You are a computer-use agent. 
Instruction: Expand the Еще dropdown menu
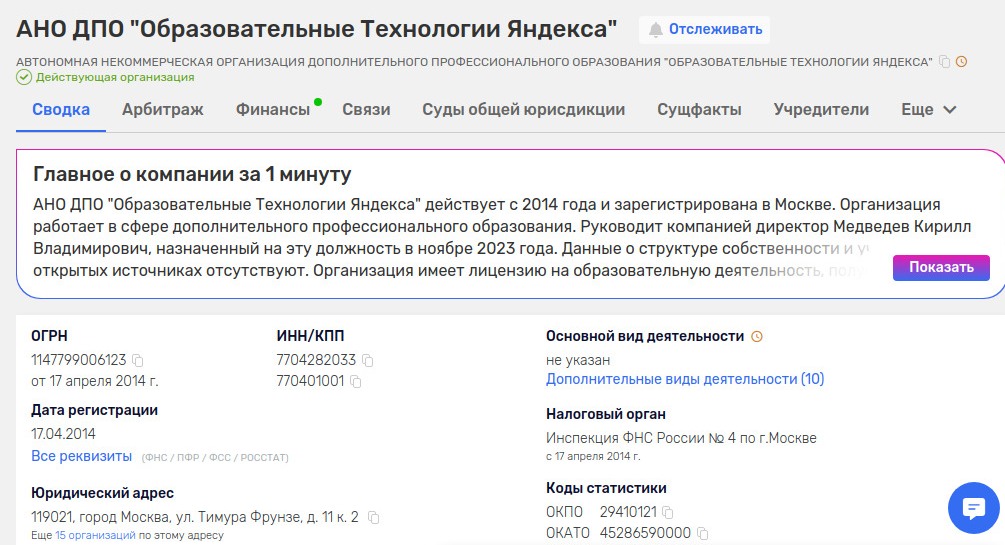(x=929, y=110)
